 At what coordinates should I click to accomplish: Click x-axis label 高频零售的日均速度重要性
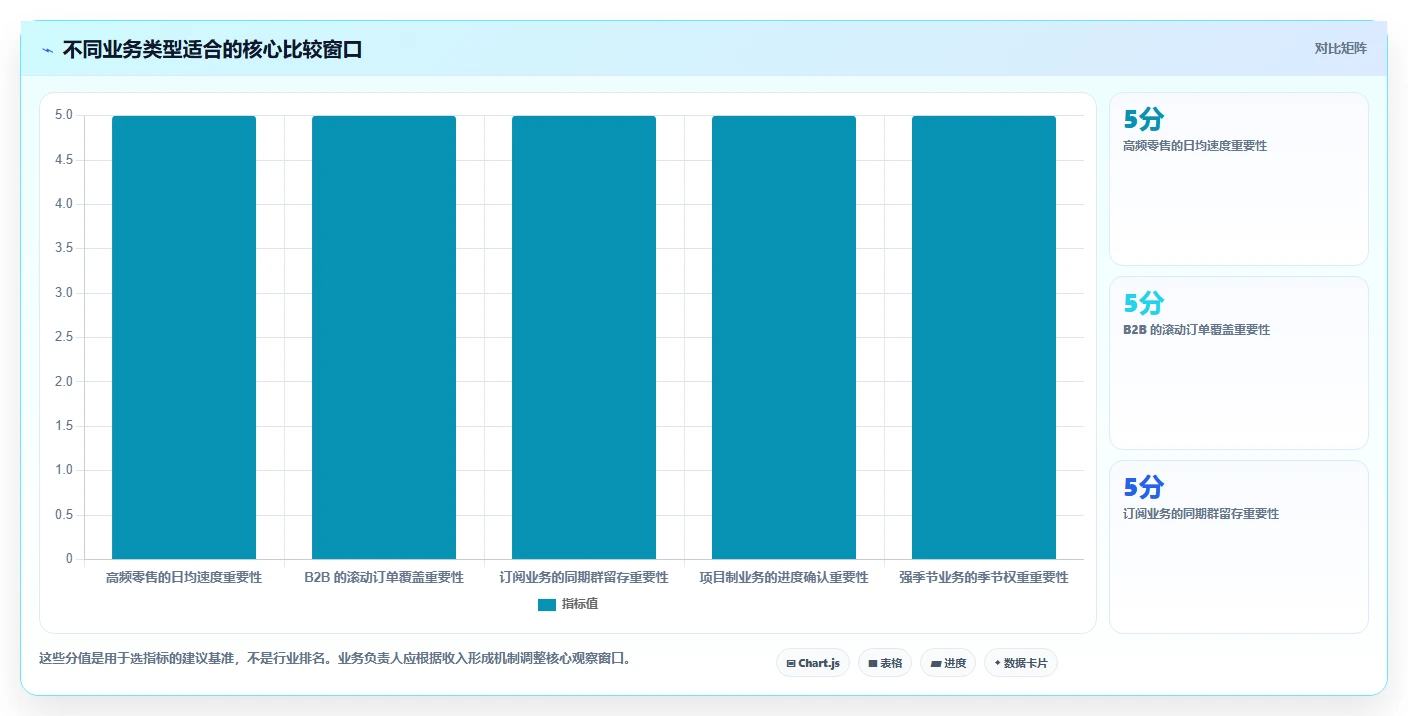pyautogui.click(x=184, y=578)
